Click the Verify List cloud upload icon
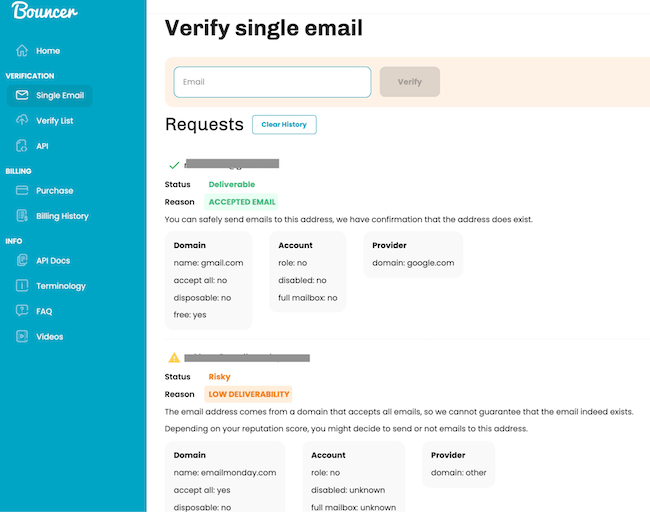This screenshot has width=650, height=512. 22,121
